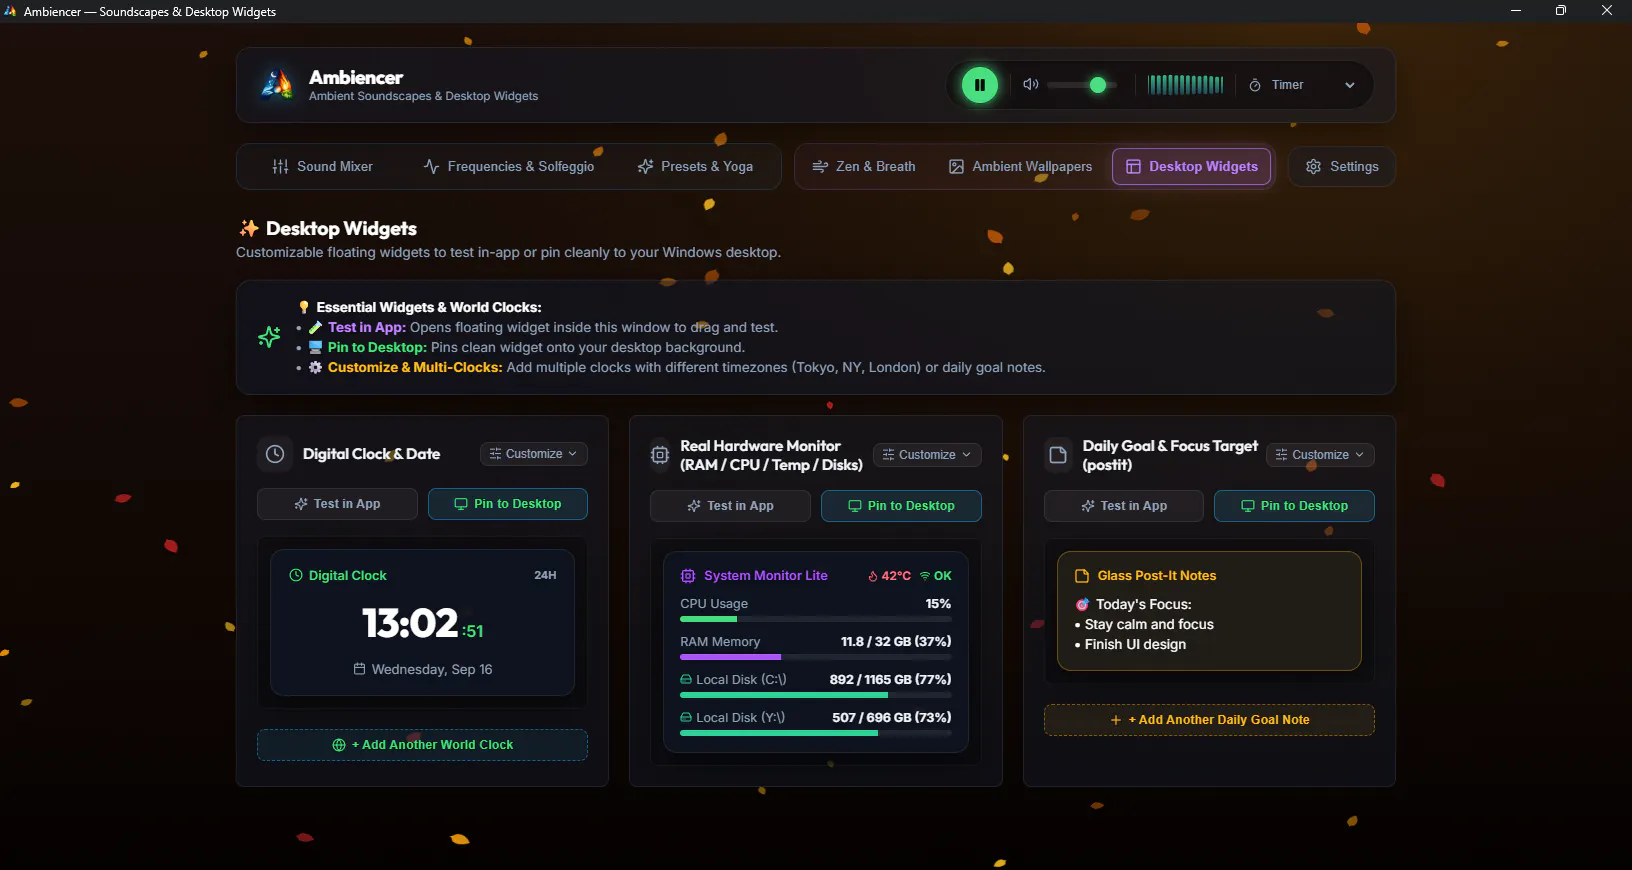Open the Zen & Breath tab
Screen dimensions: 1632x870
(x=864, y=167)
